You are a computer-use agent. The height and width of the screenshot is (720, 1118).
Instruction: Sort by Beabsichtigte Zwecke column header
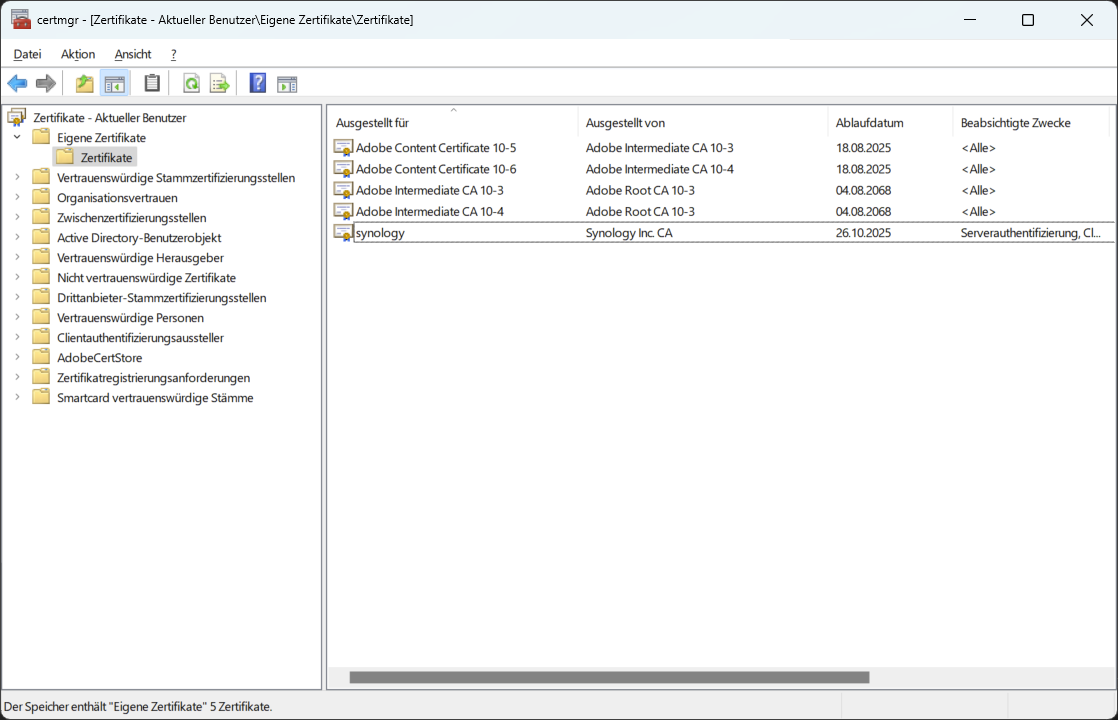(1031, 123)
